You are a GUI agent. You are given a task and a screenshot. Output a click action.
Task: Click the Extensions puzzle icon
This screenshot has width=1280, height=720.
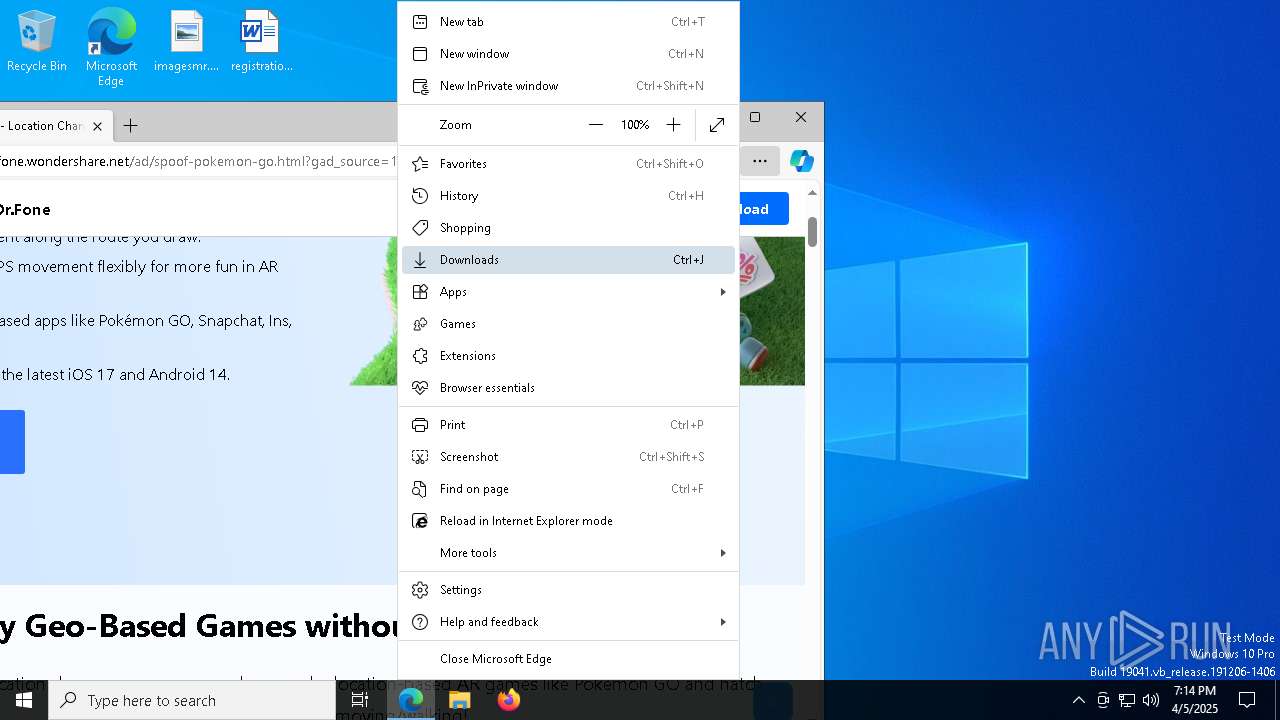pos(420,356)
